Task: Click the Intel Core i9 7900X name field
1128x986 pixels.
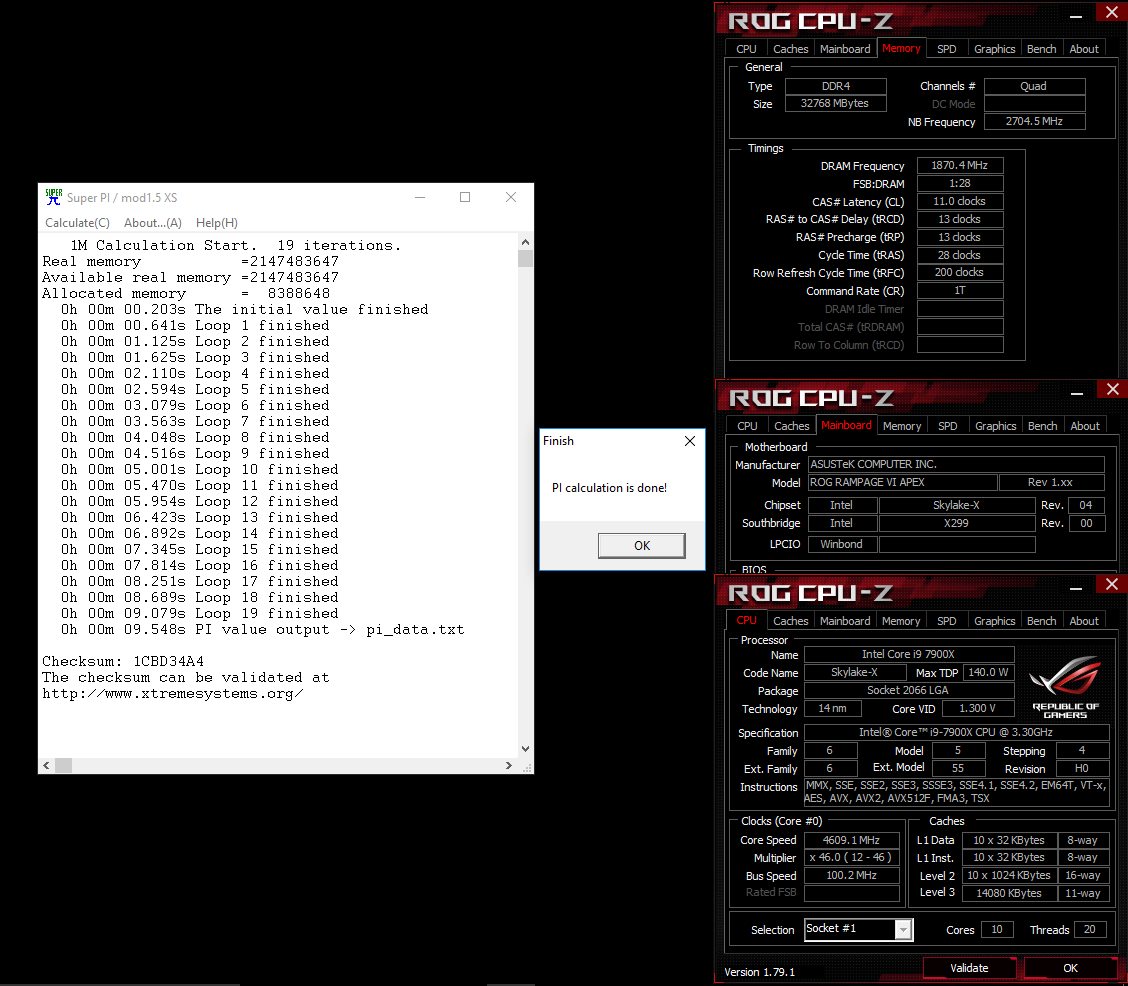Action: click(x=909, y=654)
